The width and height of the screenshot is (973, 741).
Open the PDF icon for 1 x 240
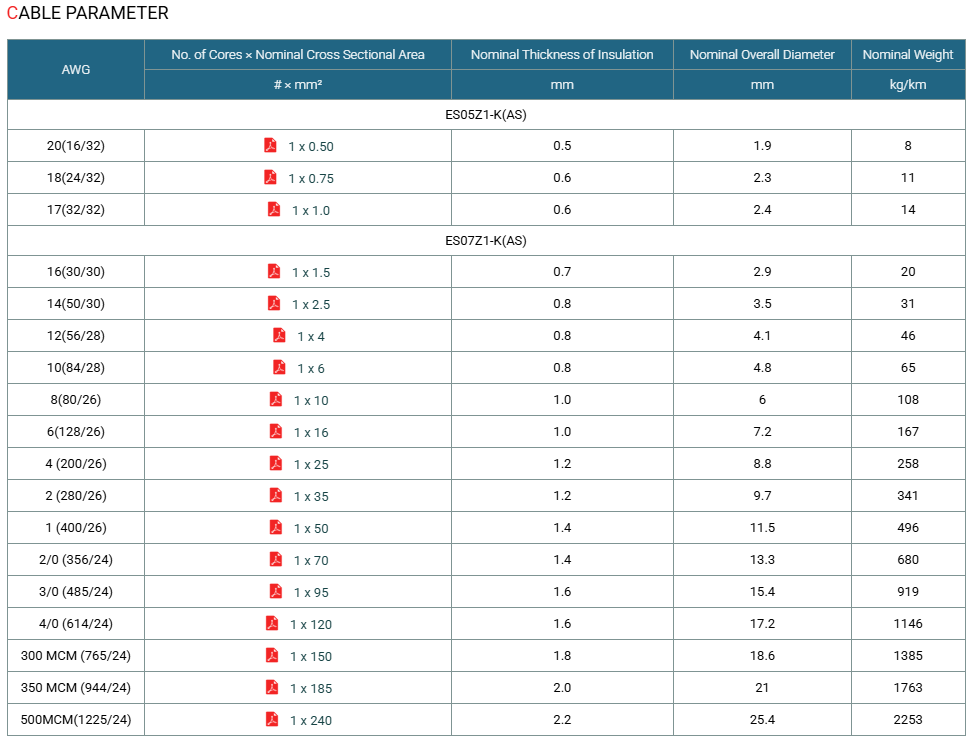pyautogui.click(x=272, y=719)
